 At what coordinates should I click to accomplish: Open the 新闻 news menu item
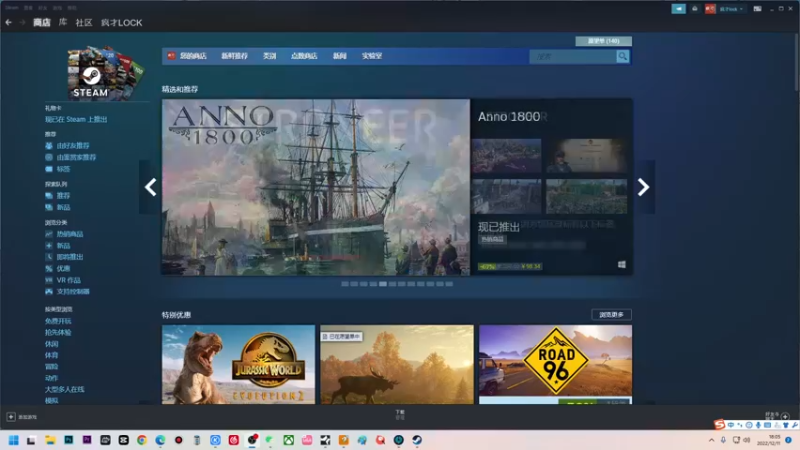(339, 56)
